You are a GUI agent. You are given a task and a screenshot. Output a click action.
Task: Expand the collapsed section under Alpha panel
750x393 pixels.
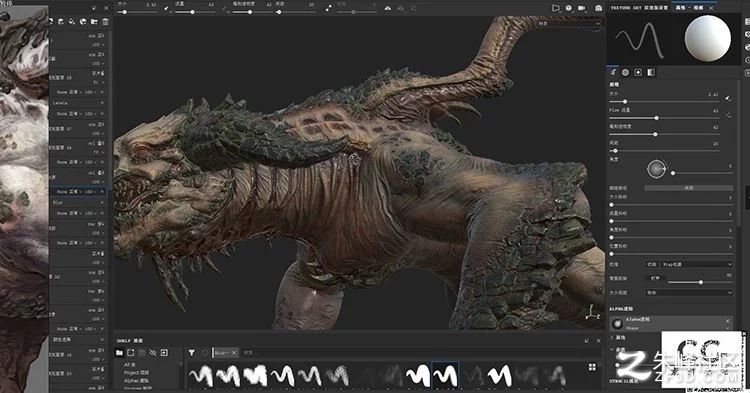612,338
